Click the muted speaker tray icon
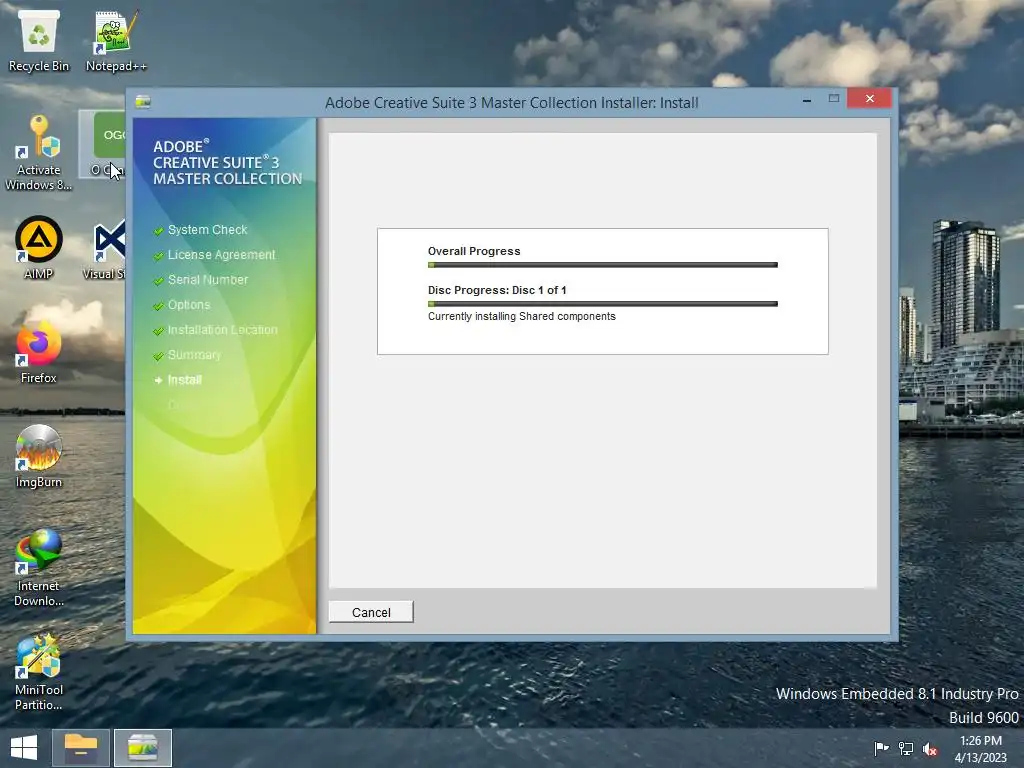Screen dimensions: 1024x768 coord(930,748)
